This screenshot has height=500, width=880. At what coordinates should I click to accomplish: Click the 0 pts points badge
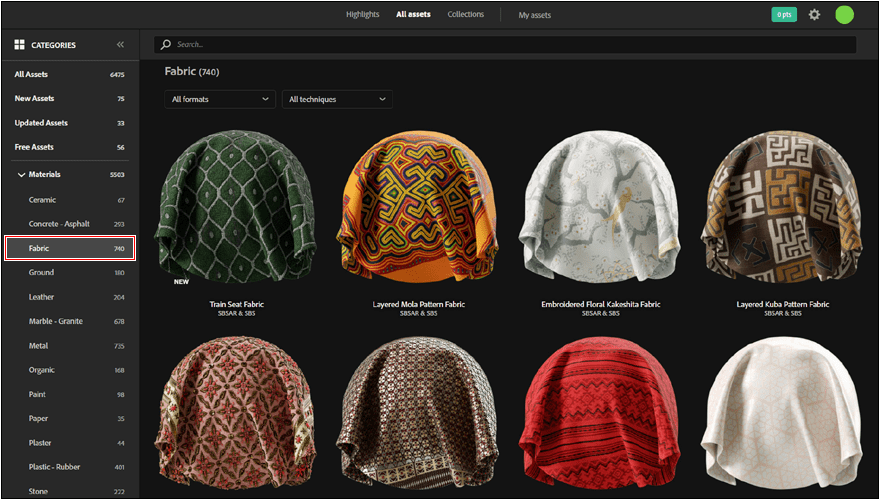(x=784, y=15)
